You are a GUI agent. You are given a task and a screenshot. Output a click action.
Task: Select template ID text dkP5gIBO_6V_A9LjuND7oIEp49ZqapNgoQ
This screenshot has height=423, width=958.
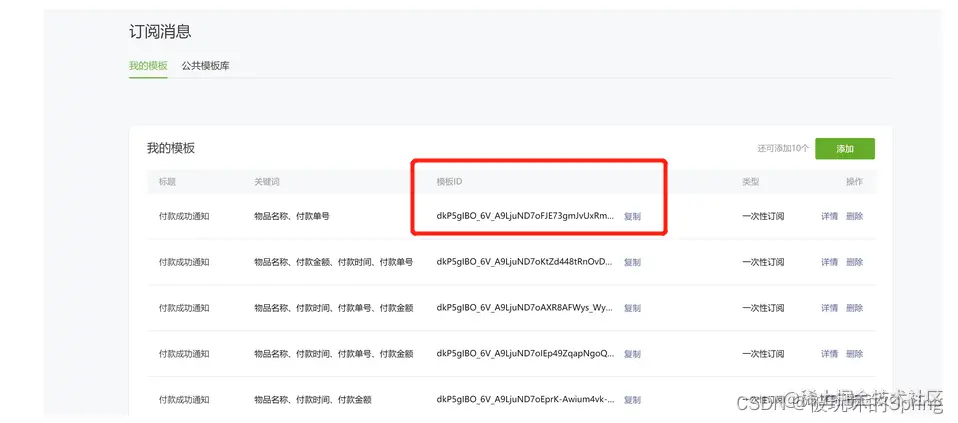tap(525, 353)
